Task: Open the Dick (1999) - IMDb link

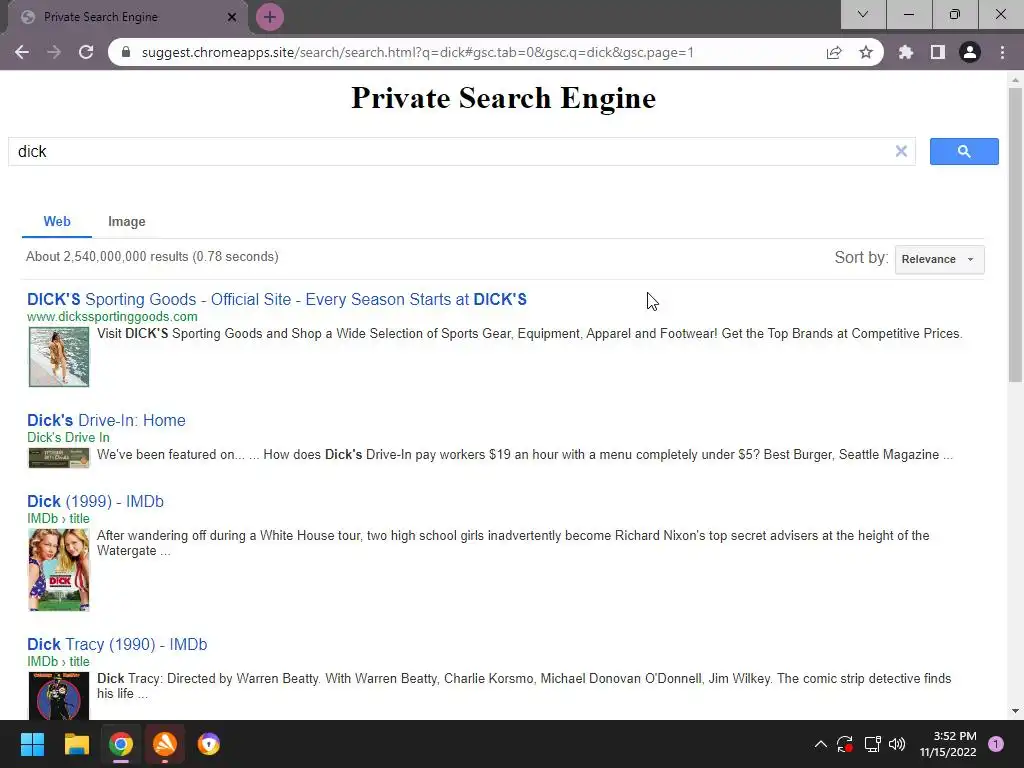Action: 95,501
